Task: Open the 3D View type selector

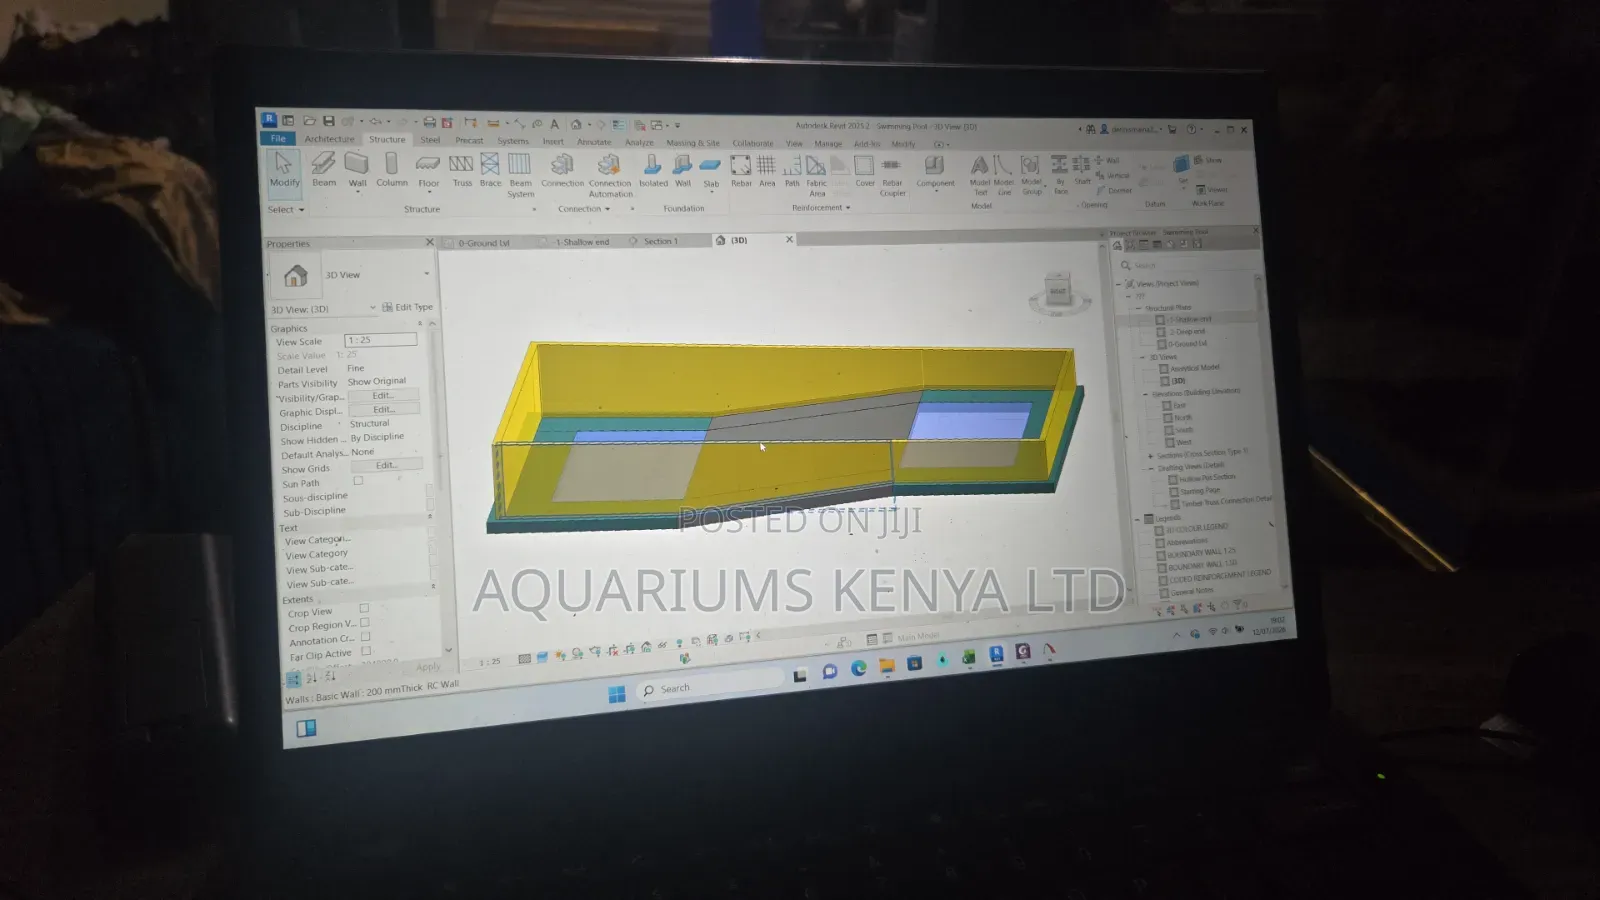Action: click(x=350, y=274)
